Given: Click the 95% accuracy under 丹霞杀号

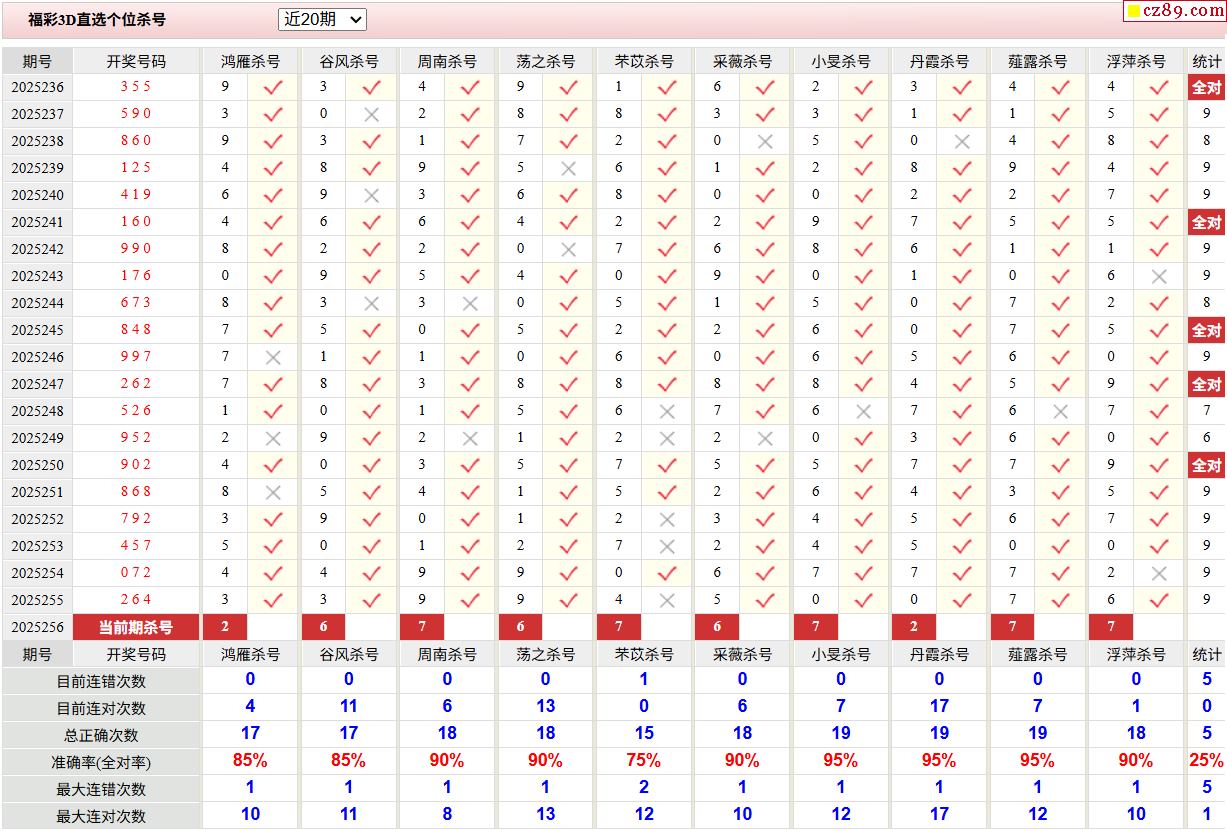Looking at the screenshot, I should (x=939, y=761).
